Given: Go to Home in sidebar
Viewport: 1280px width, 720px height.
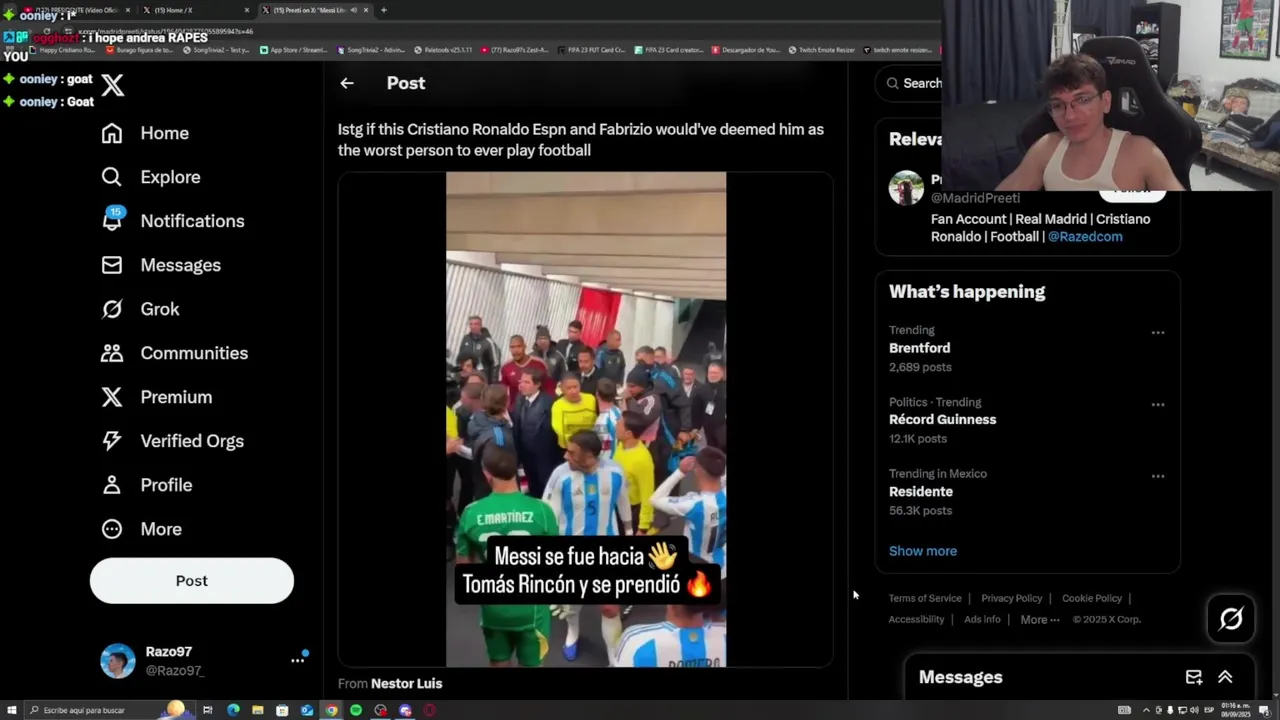Looking at the screenshot, I should 145,133.
